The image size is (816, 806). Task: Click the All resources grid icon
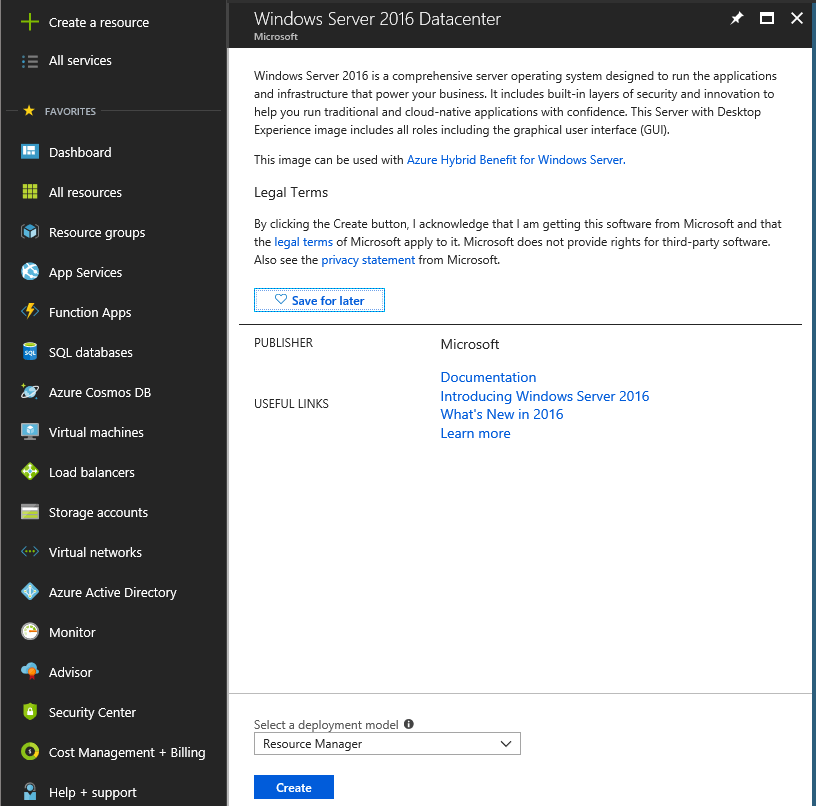pyautogui.click(x=30, y=191)
